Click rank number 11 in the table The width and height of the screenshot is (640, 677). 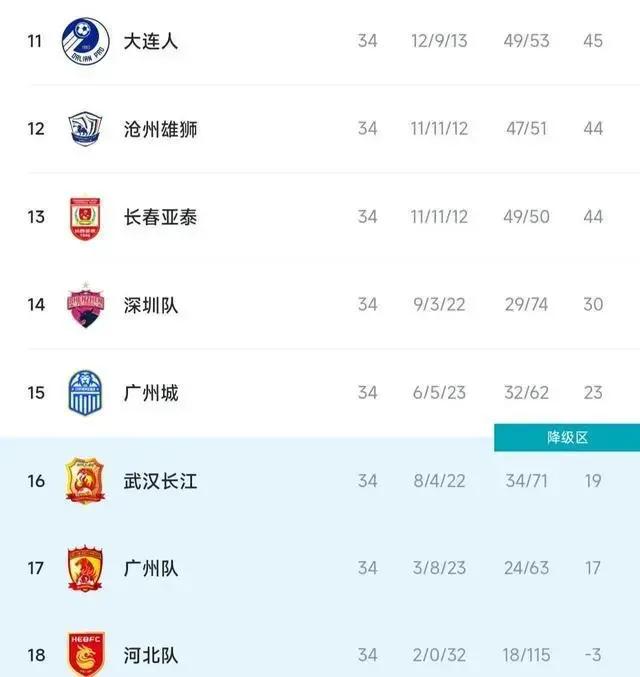36,42
